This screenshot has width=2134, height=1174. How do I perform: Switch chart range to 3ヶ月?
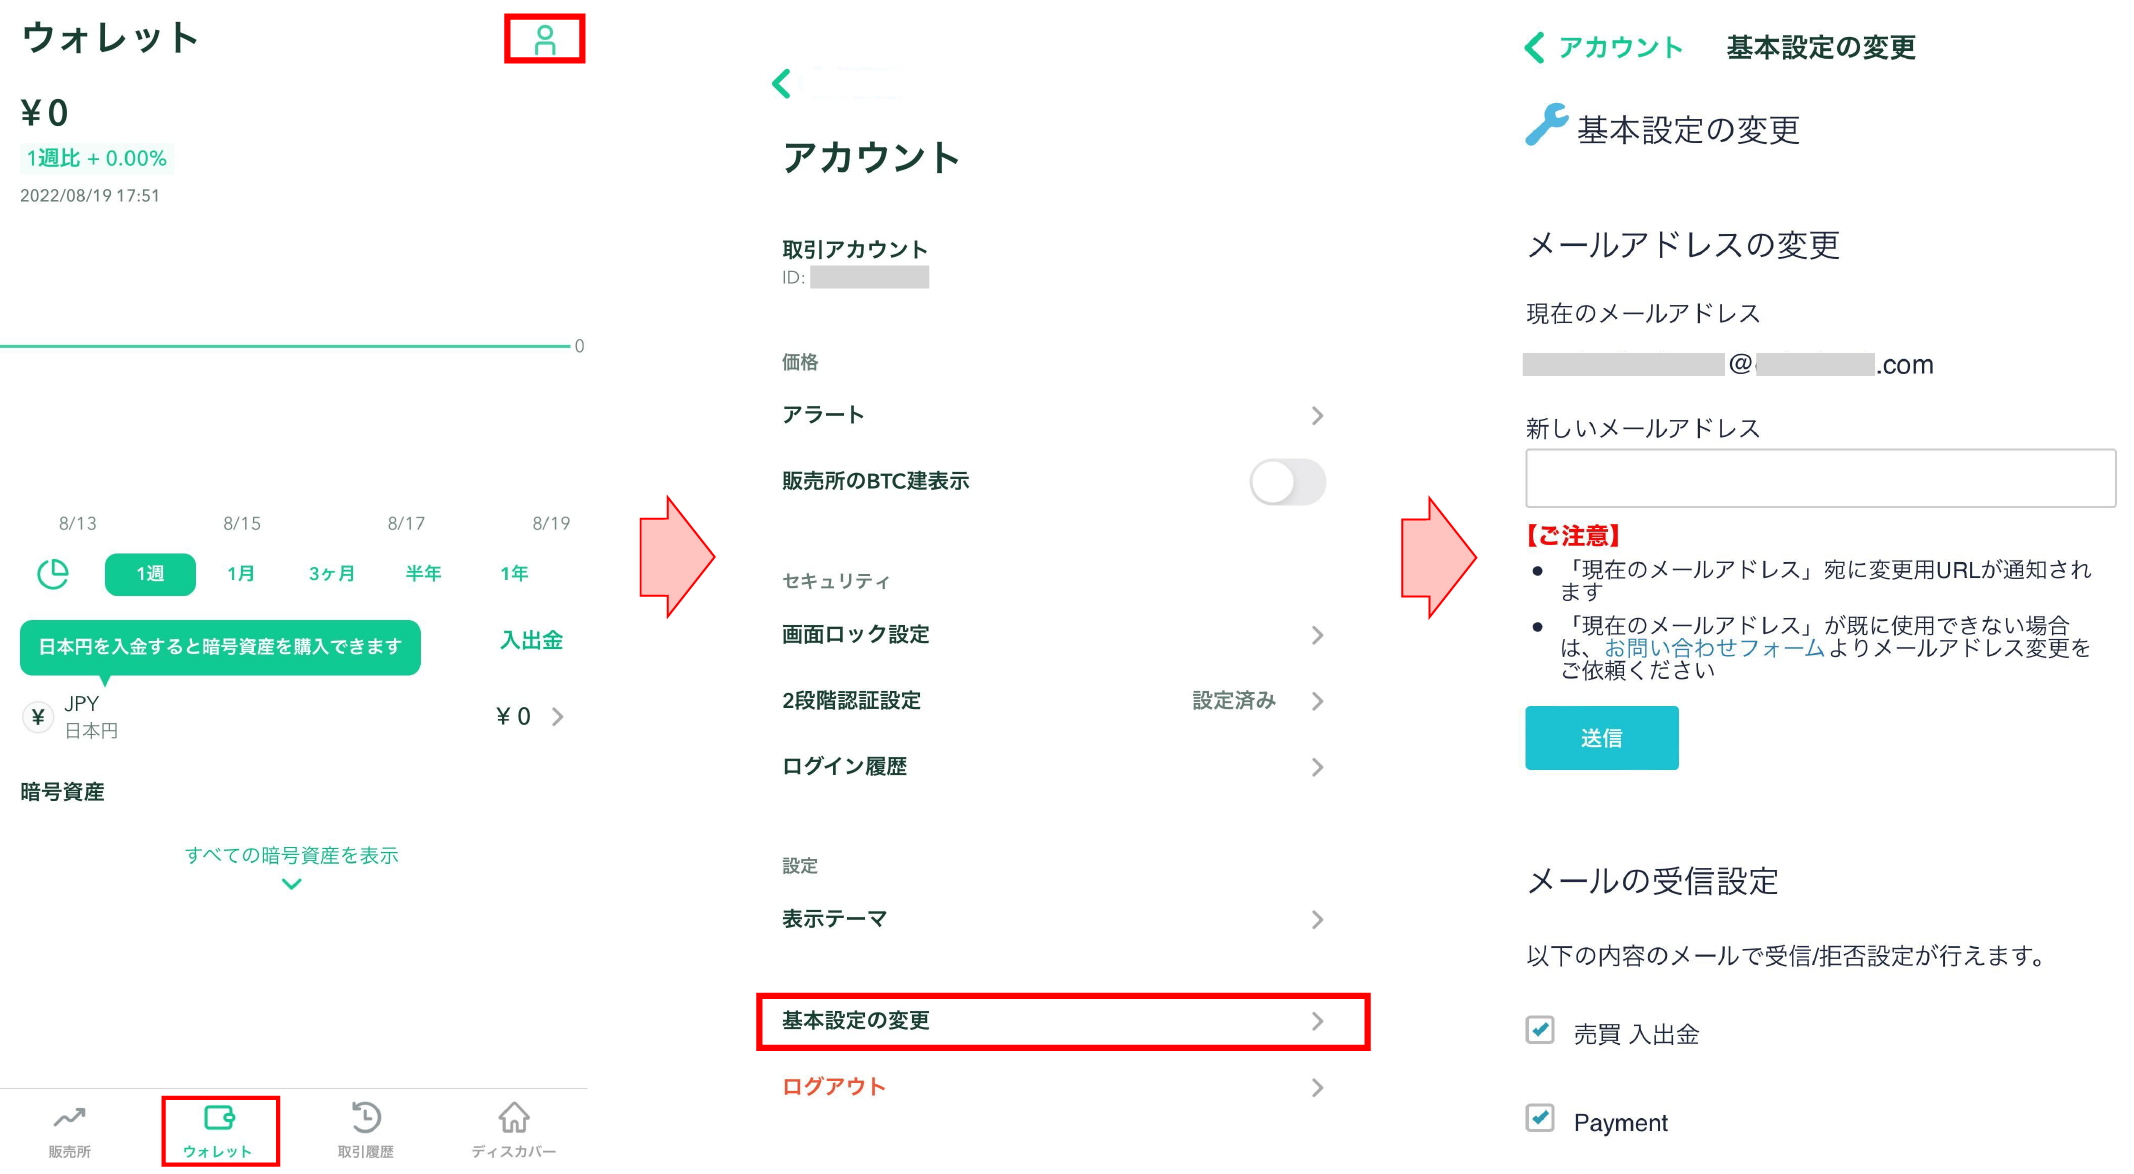pyautogui.click(x=331, y=574)
